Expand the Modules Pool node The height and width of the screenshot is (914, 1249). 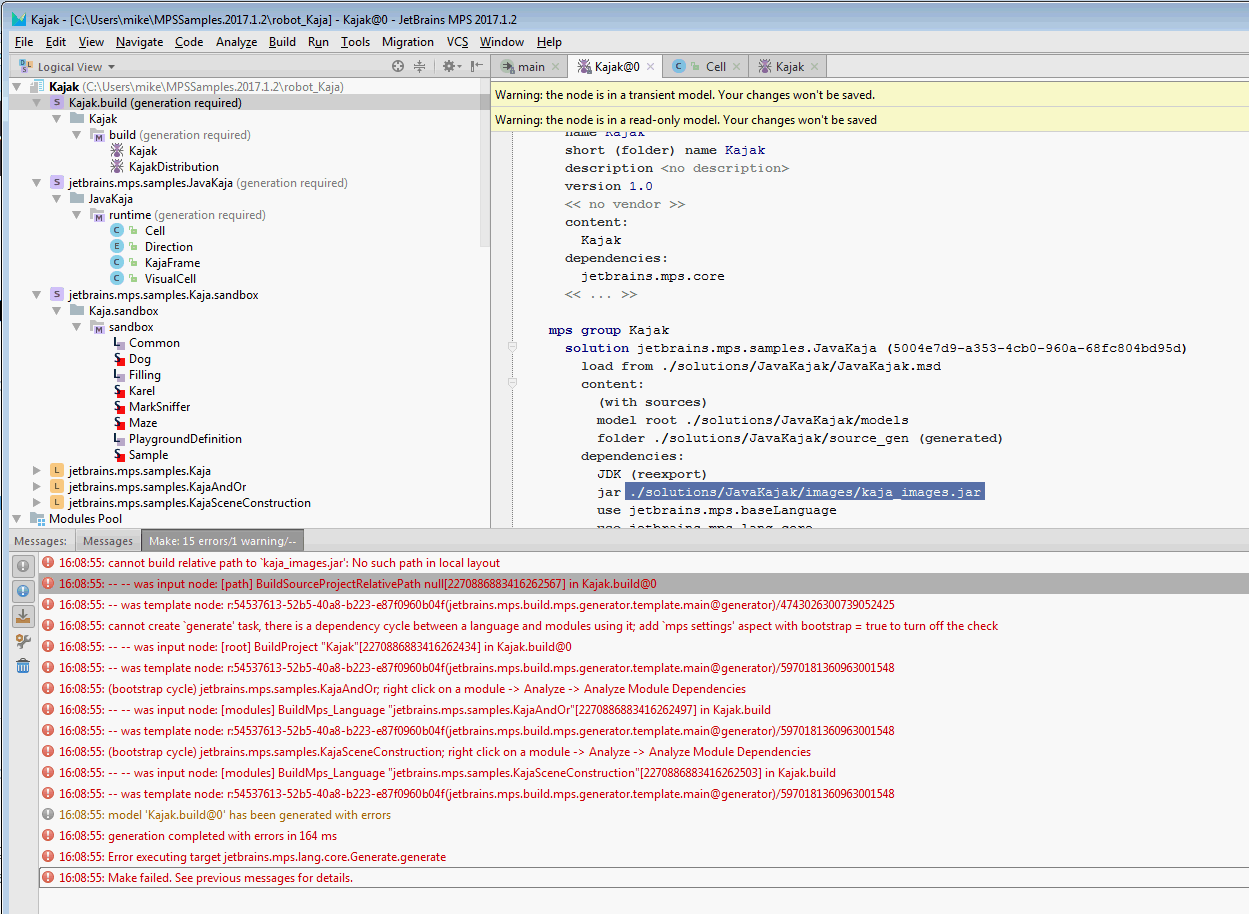[x=17, y=519]
